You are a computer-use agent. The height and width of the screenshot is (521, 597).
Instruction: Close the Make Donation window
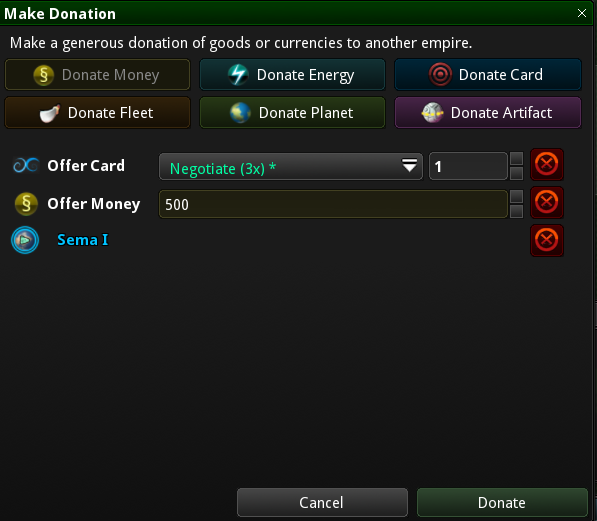tap(582, 13)
